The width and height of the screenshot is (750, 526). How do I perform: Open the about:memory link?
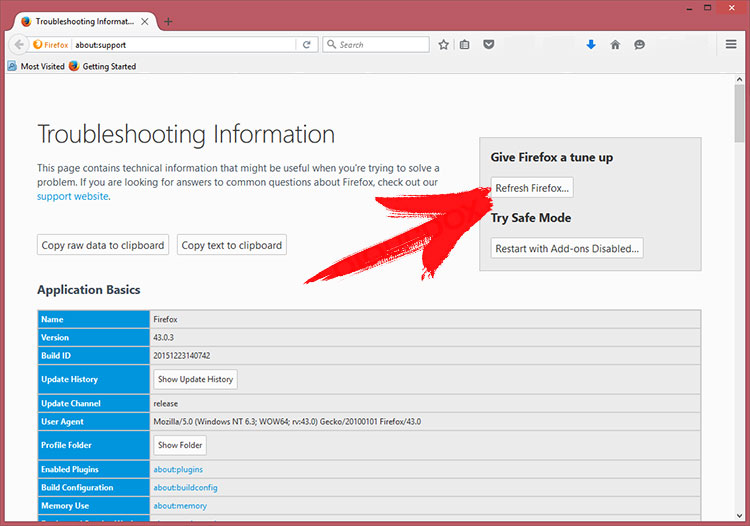click(x=180, y=506)
